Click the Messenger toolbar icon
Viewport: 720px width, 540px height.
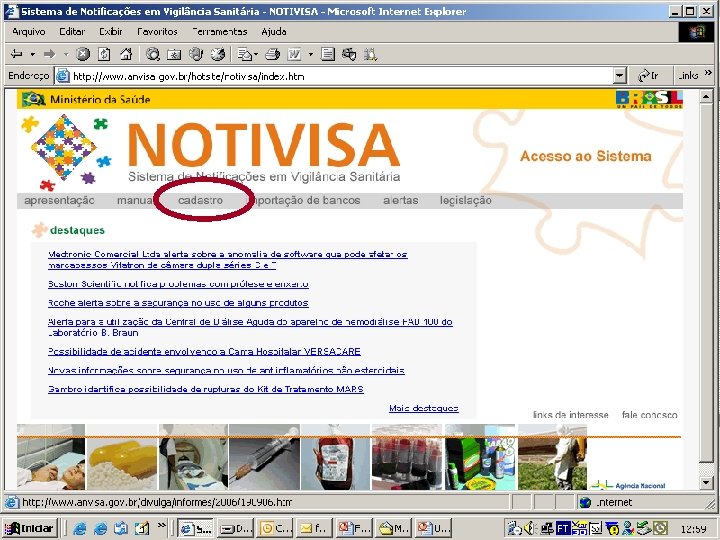tap(349, 54)
